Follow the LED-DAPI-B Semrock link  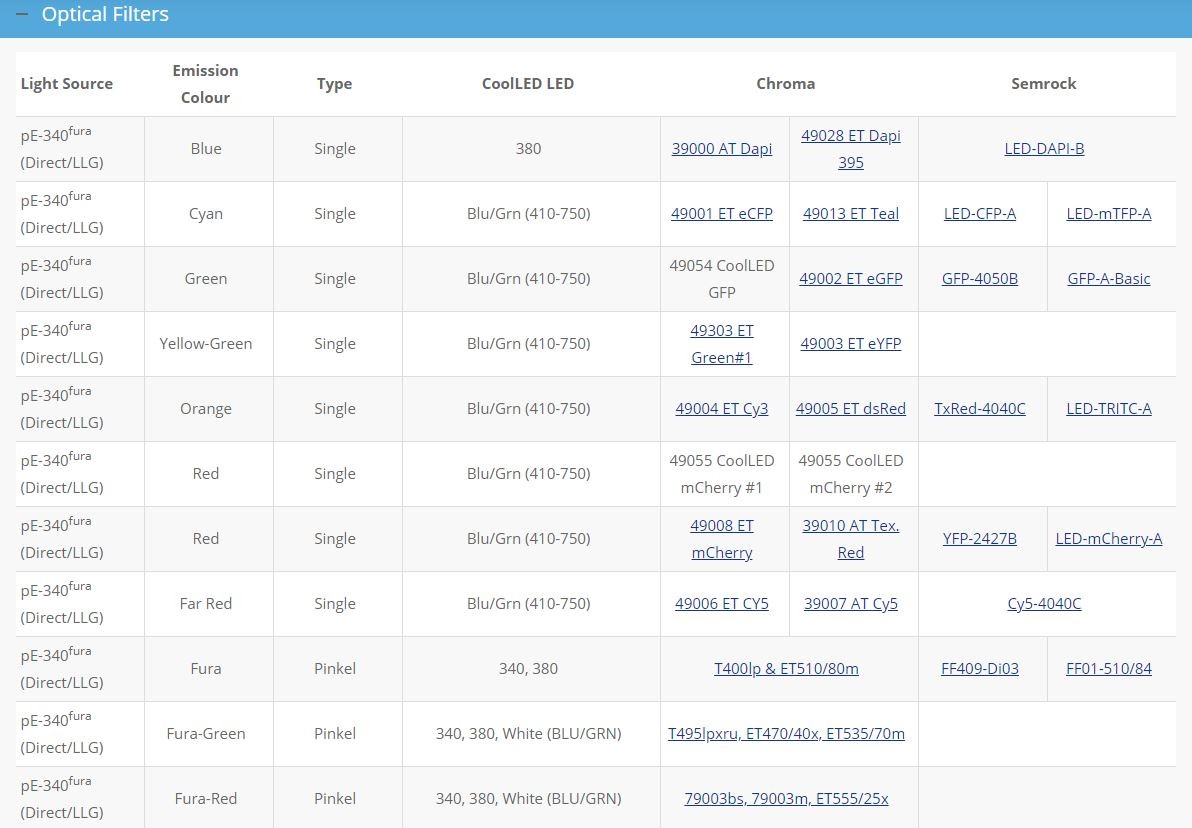click(x=1044, y=149)
